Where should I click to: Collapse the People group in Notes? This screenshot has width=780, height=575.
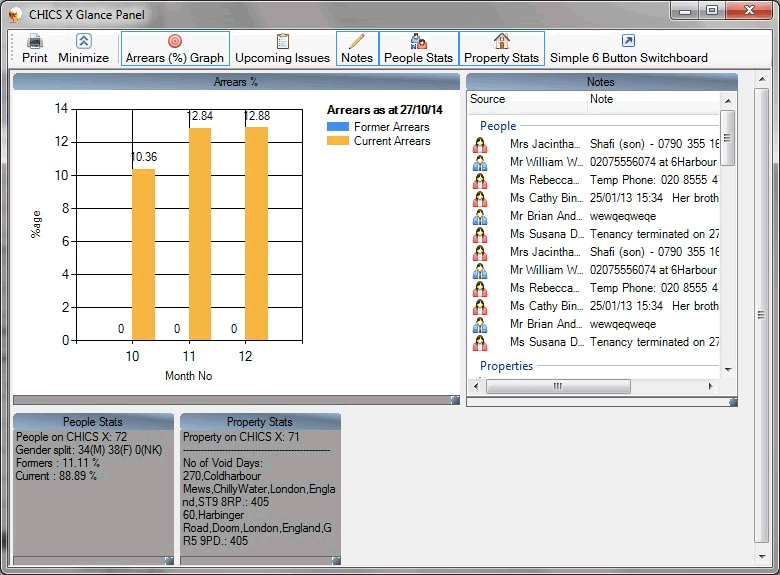pyautogui.click(x=498, y=126)
